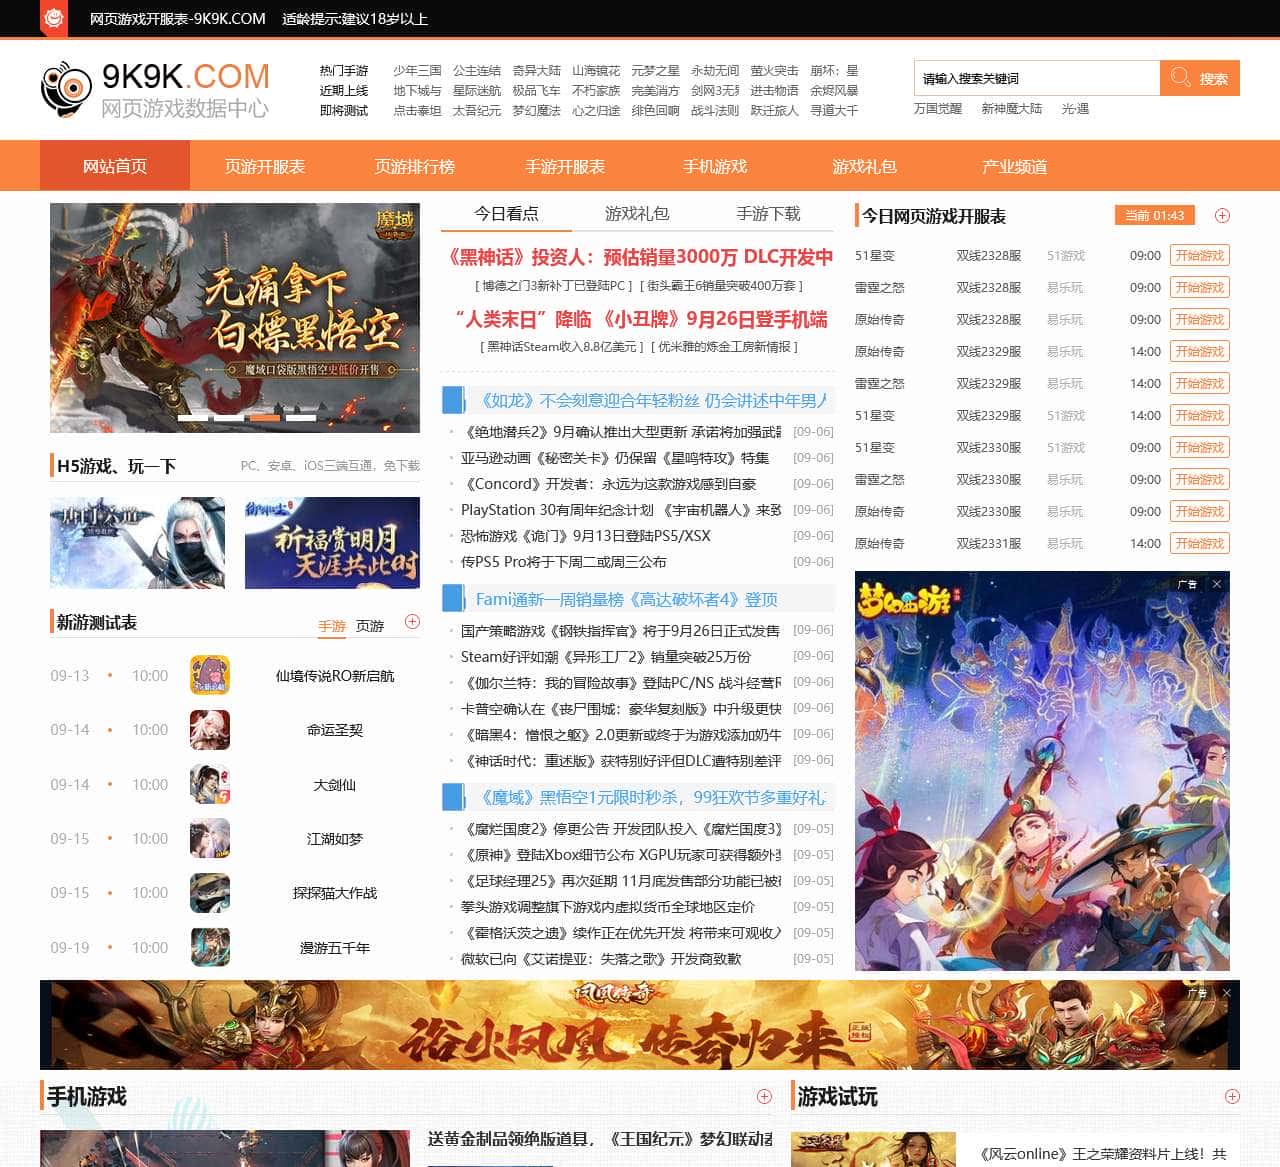The width and height of the screenshot is (1280, 1167).
Task: Click the 当前 01:43 time badge
Action: pos(1154,216)
